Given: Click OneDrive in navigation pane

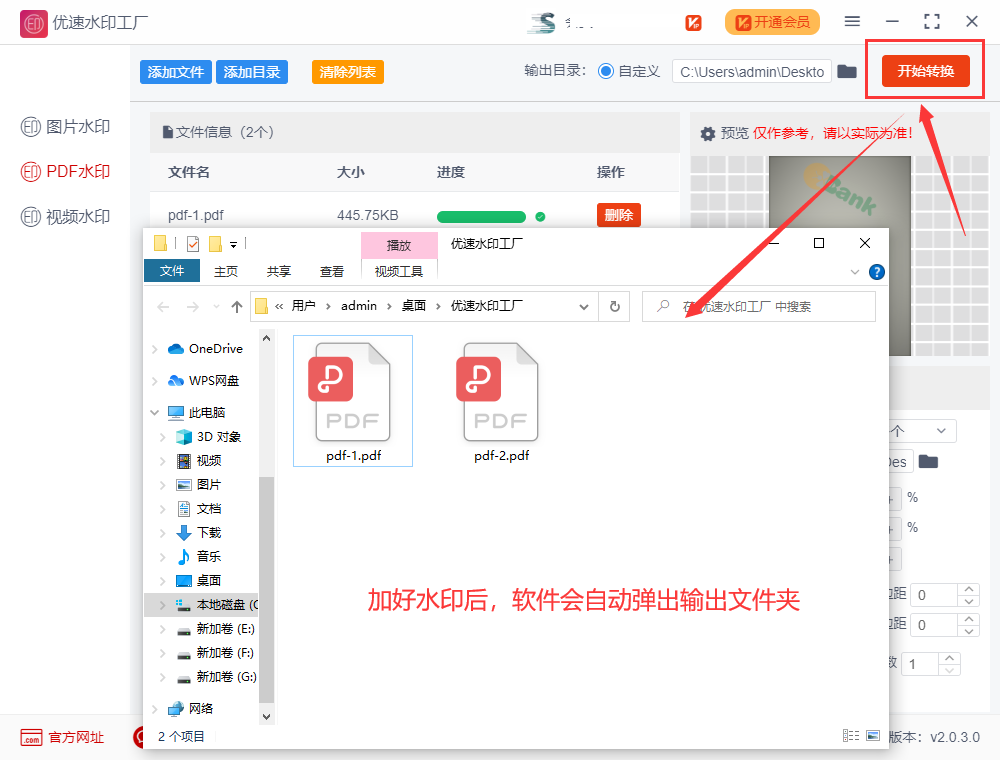Looking at the screenshot, I should pyautogui.click(x=205, y=349).
